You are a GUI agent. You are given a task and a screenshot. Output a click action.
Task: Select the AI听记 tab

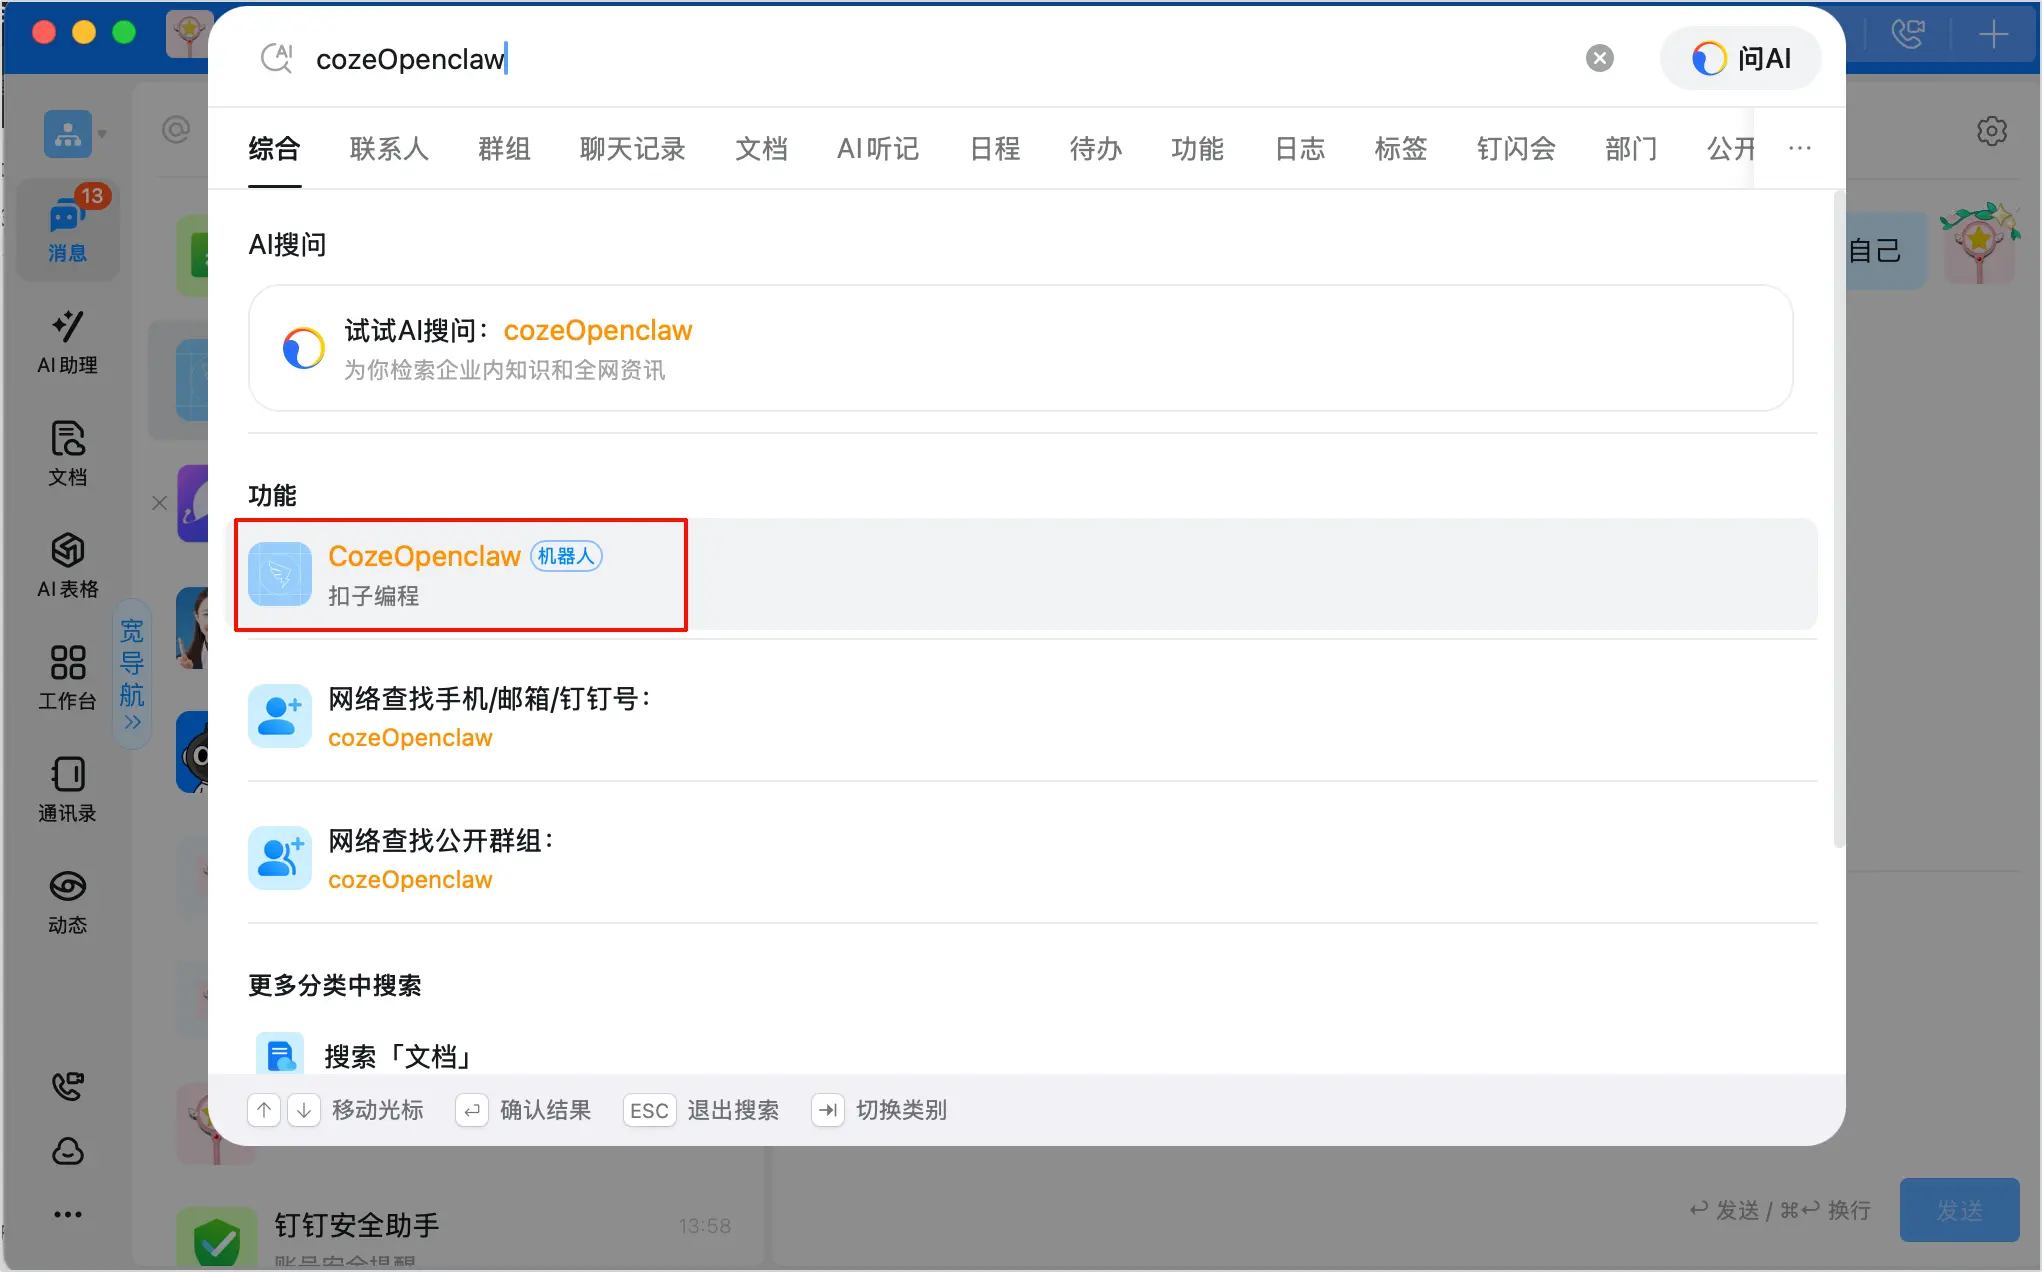tap(878, 149)
